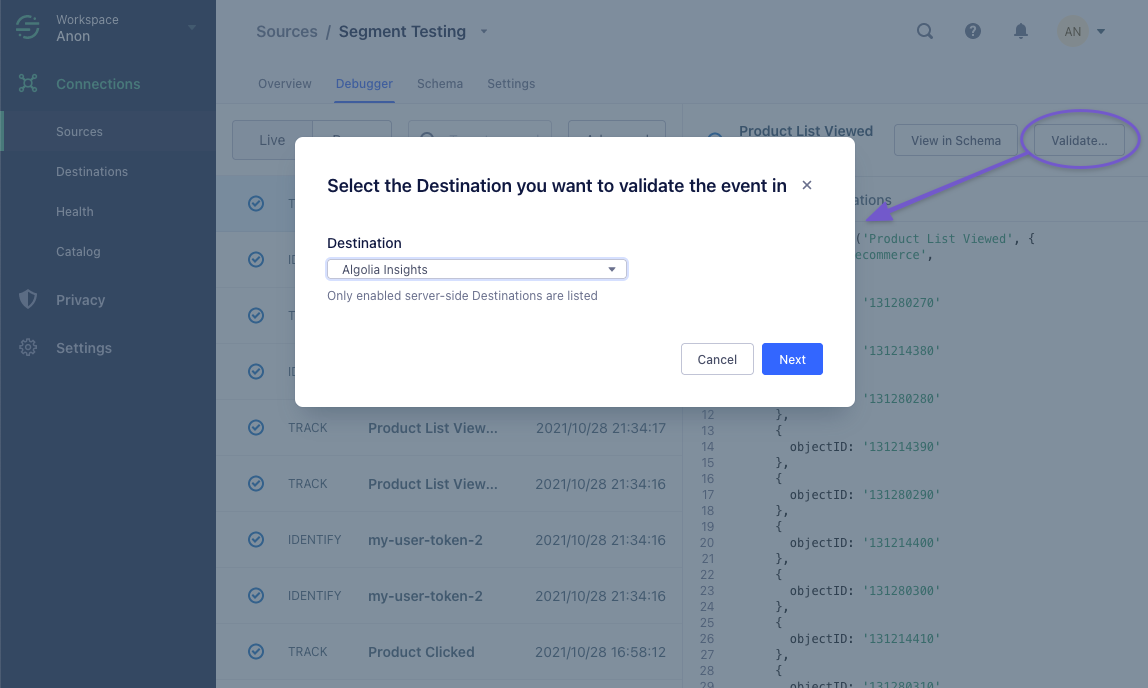Open Settings via the gear icon
Viewport: 1148px width, 688px height.
27,347
